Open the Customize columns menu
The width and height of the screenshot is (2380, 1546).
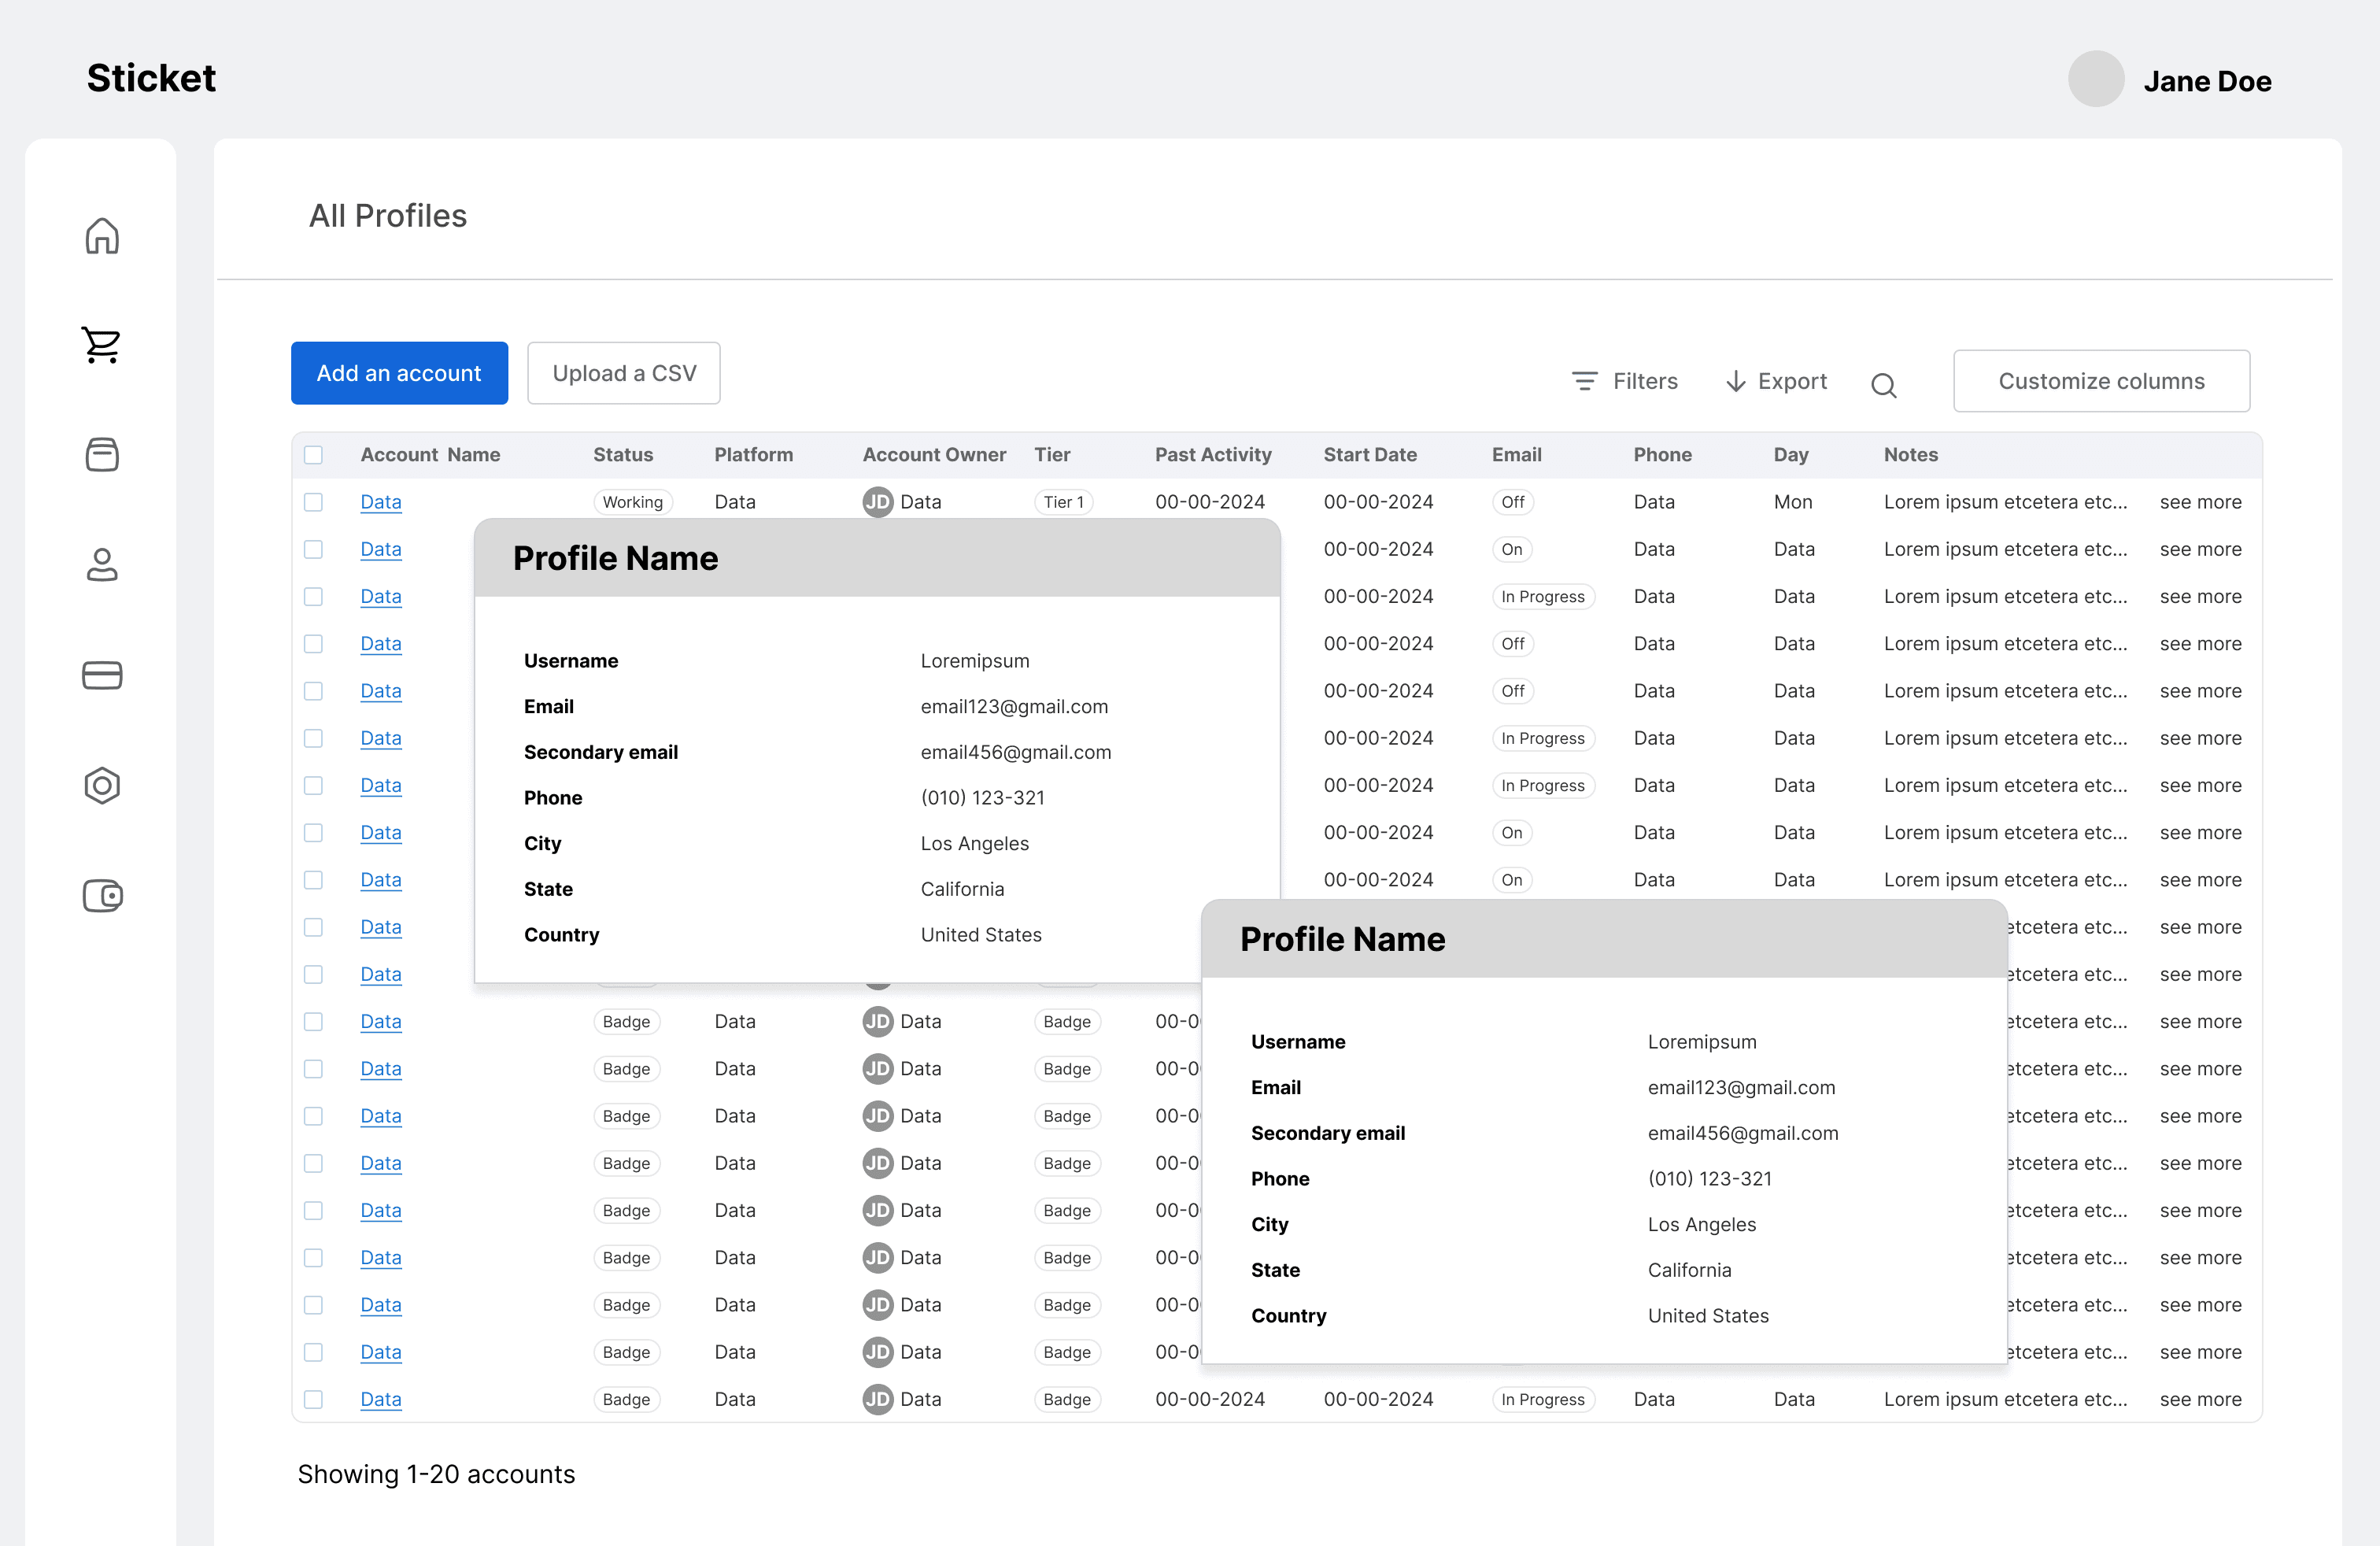pos(2101,381)
